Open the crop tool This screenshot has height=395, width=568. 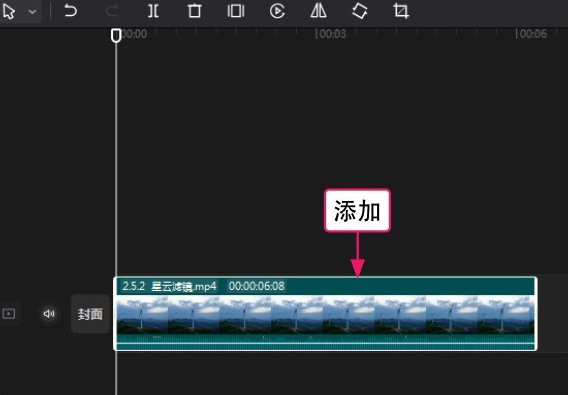pos(401,11)
